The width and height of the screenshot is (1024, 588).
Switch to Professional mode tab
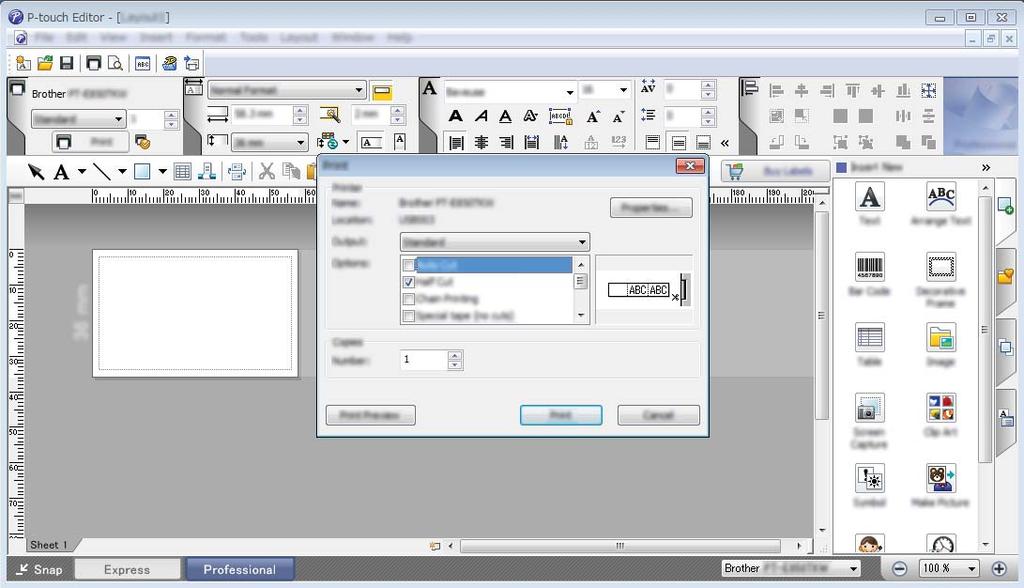pyautogui.click(x=240, y=569)
